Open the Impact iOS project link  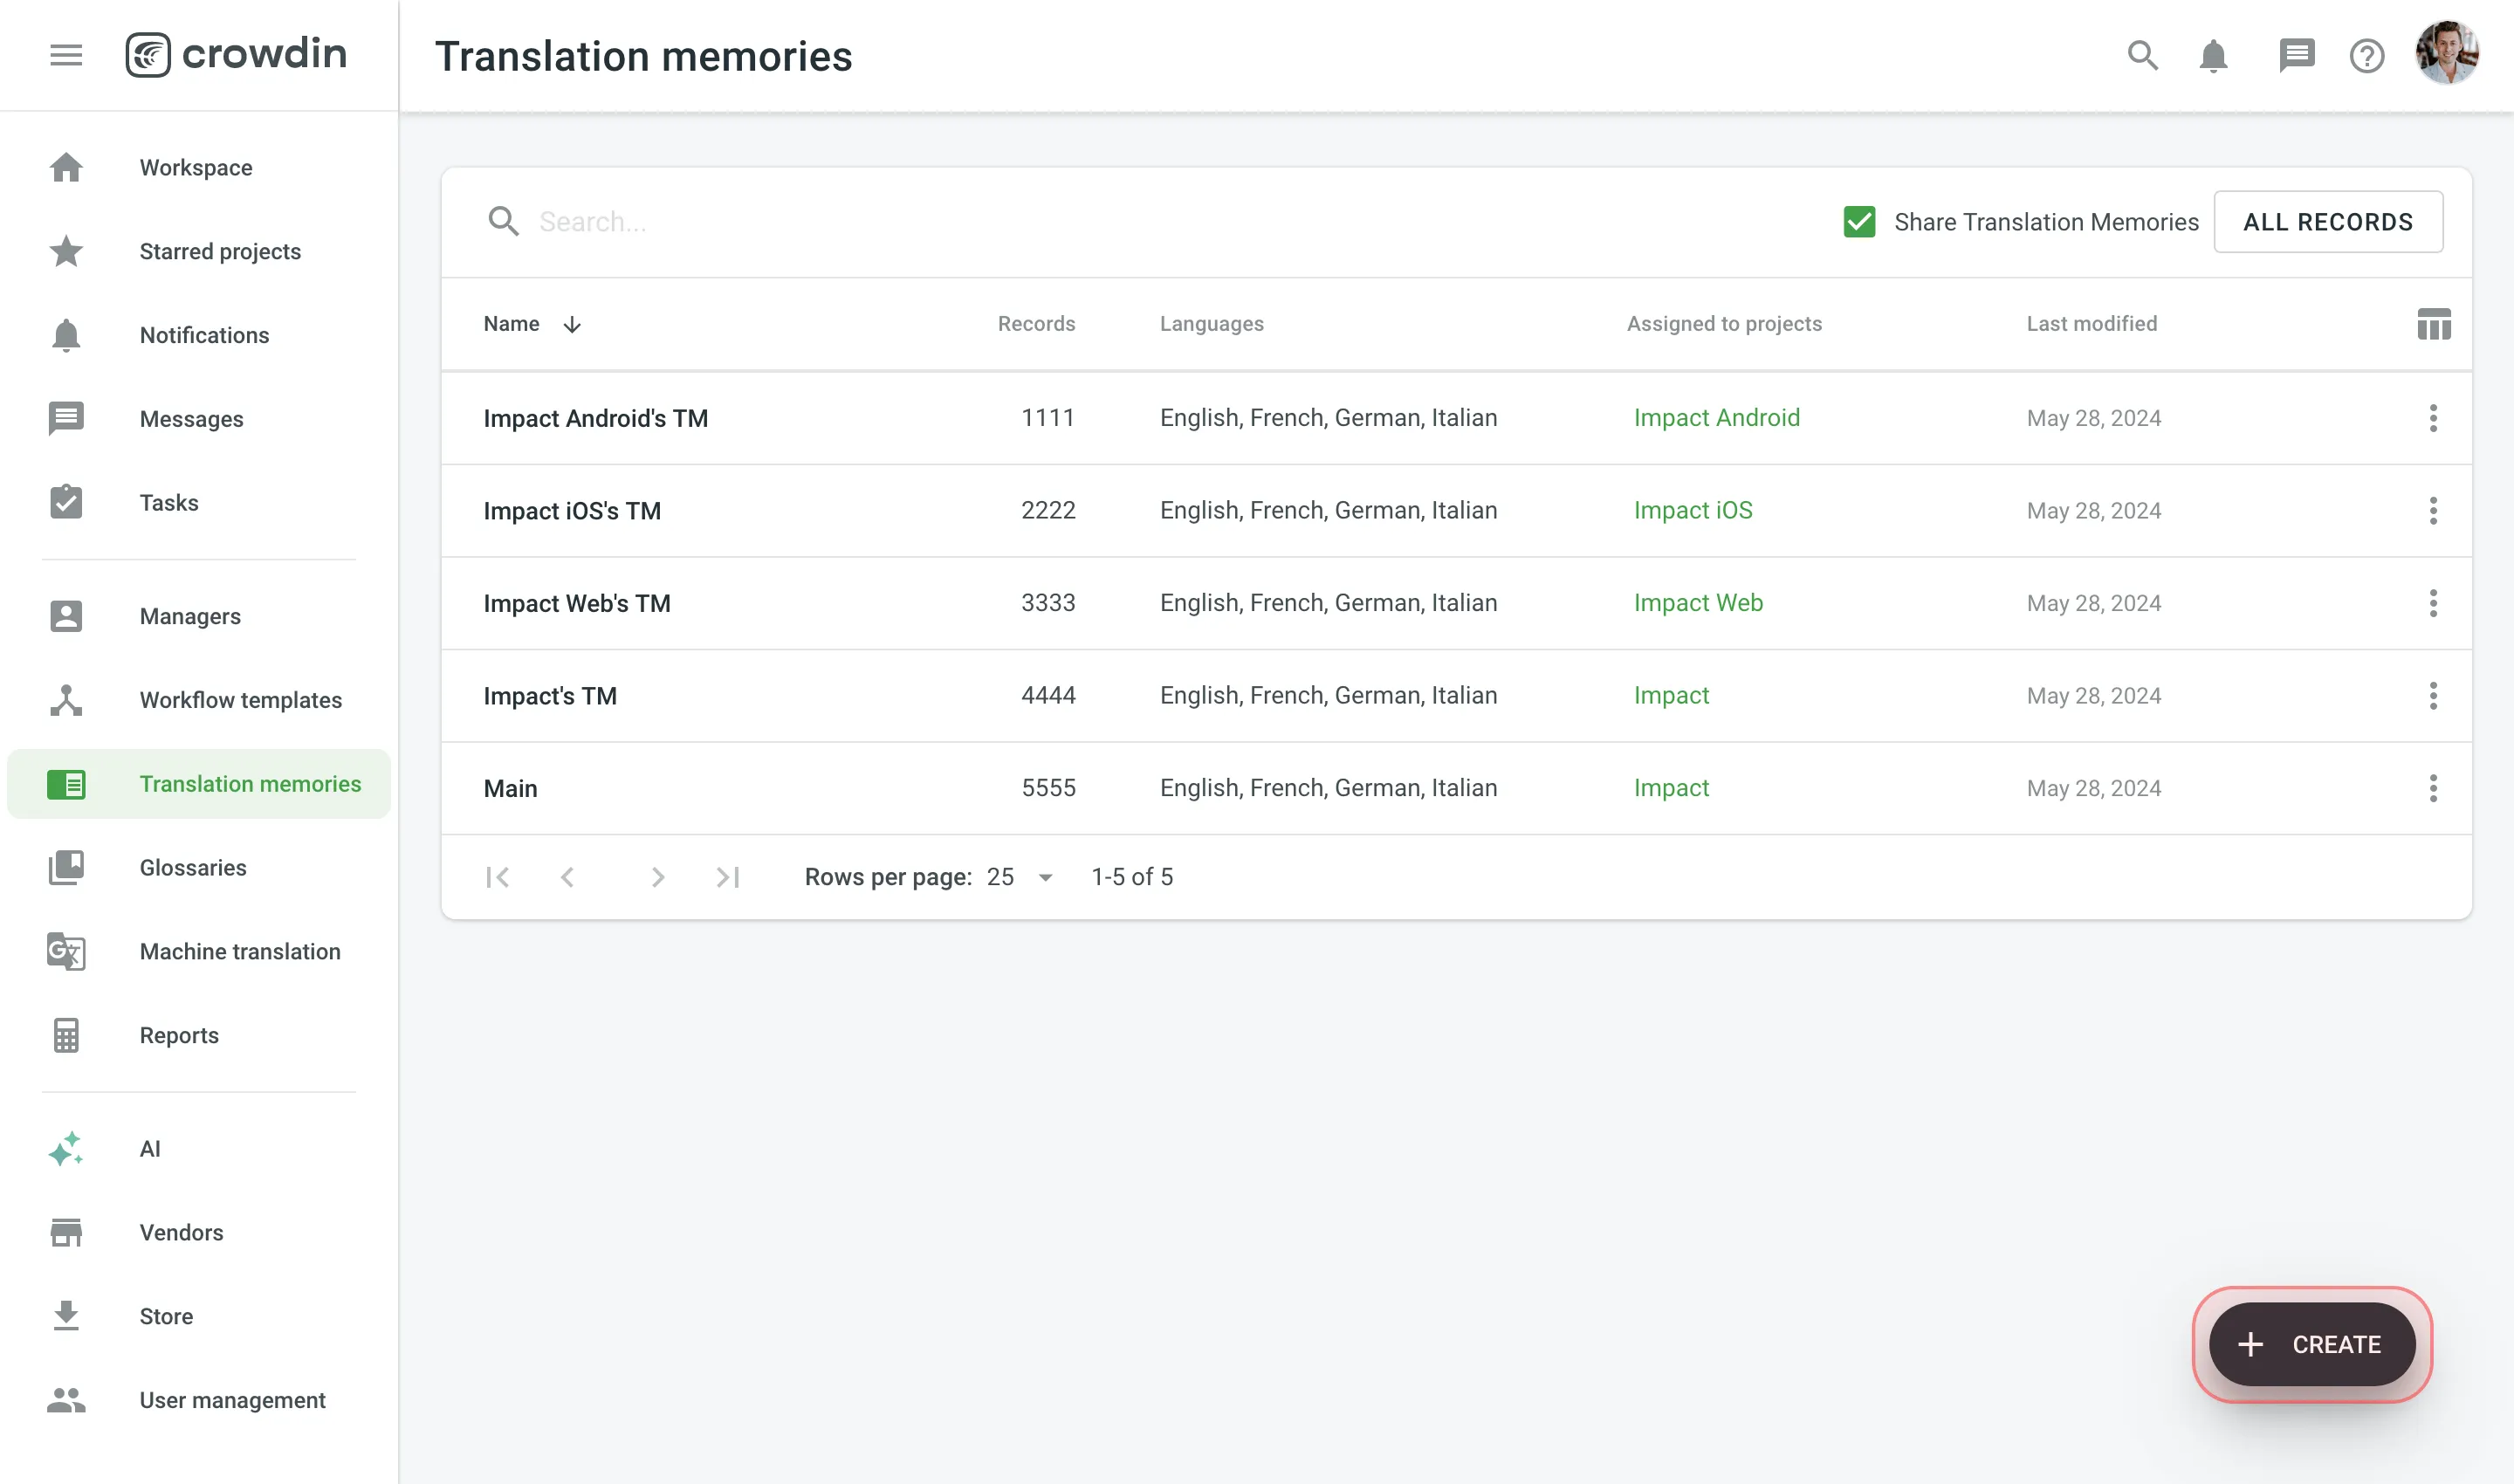[x=1693, y=511]
